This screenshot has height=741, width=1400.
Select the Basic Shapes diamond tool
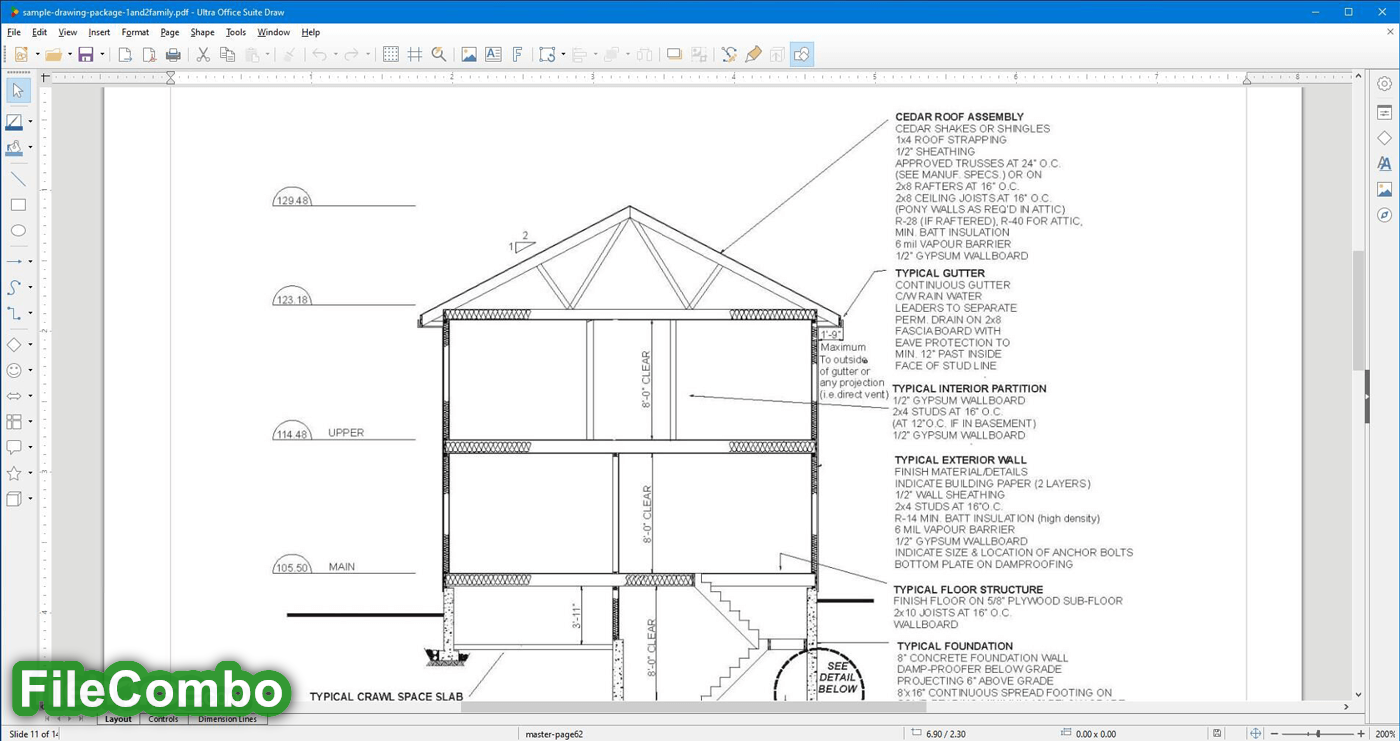pos(14,344)
